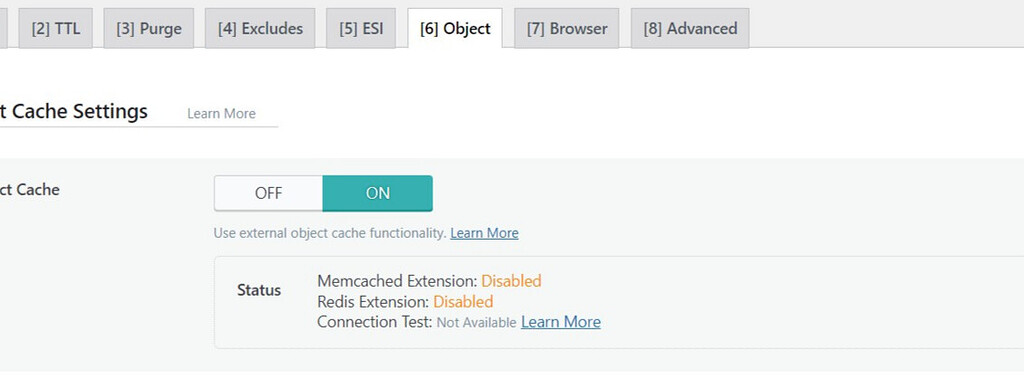1024x379 pixels.
Task: Select the [5] ESI tab
Action: coord(361,29)
